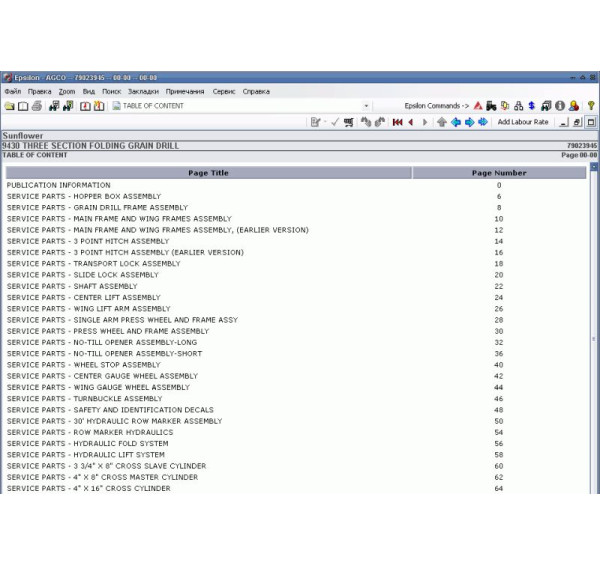Click the blue left arrow navigation icon
The image size is (600, 565).
(x=456, y=122)
